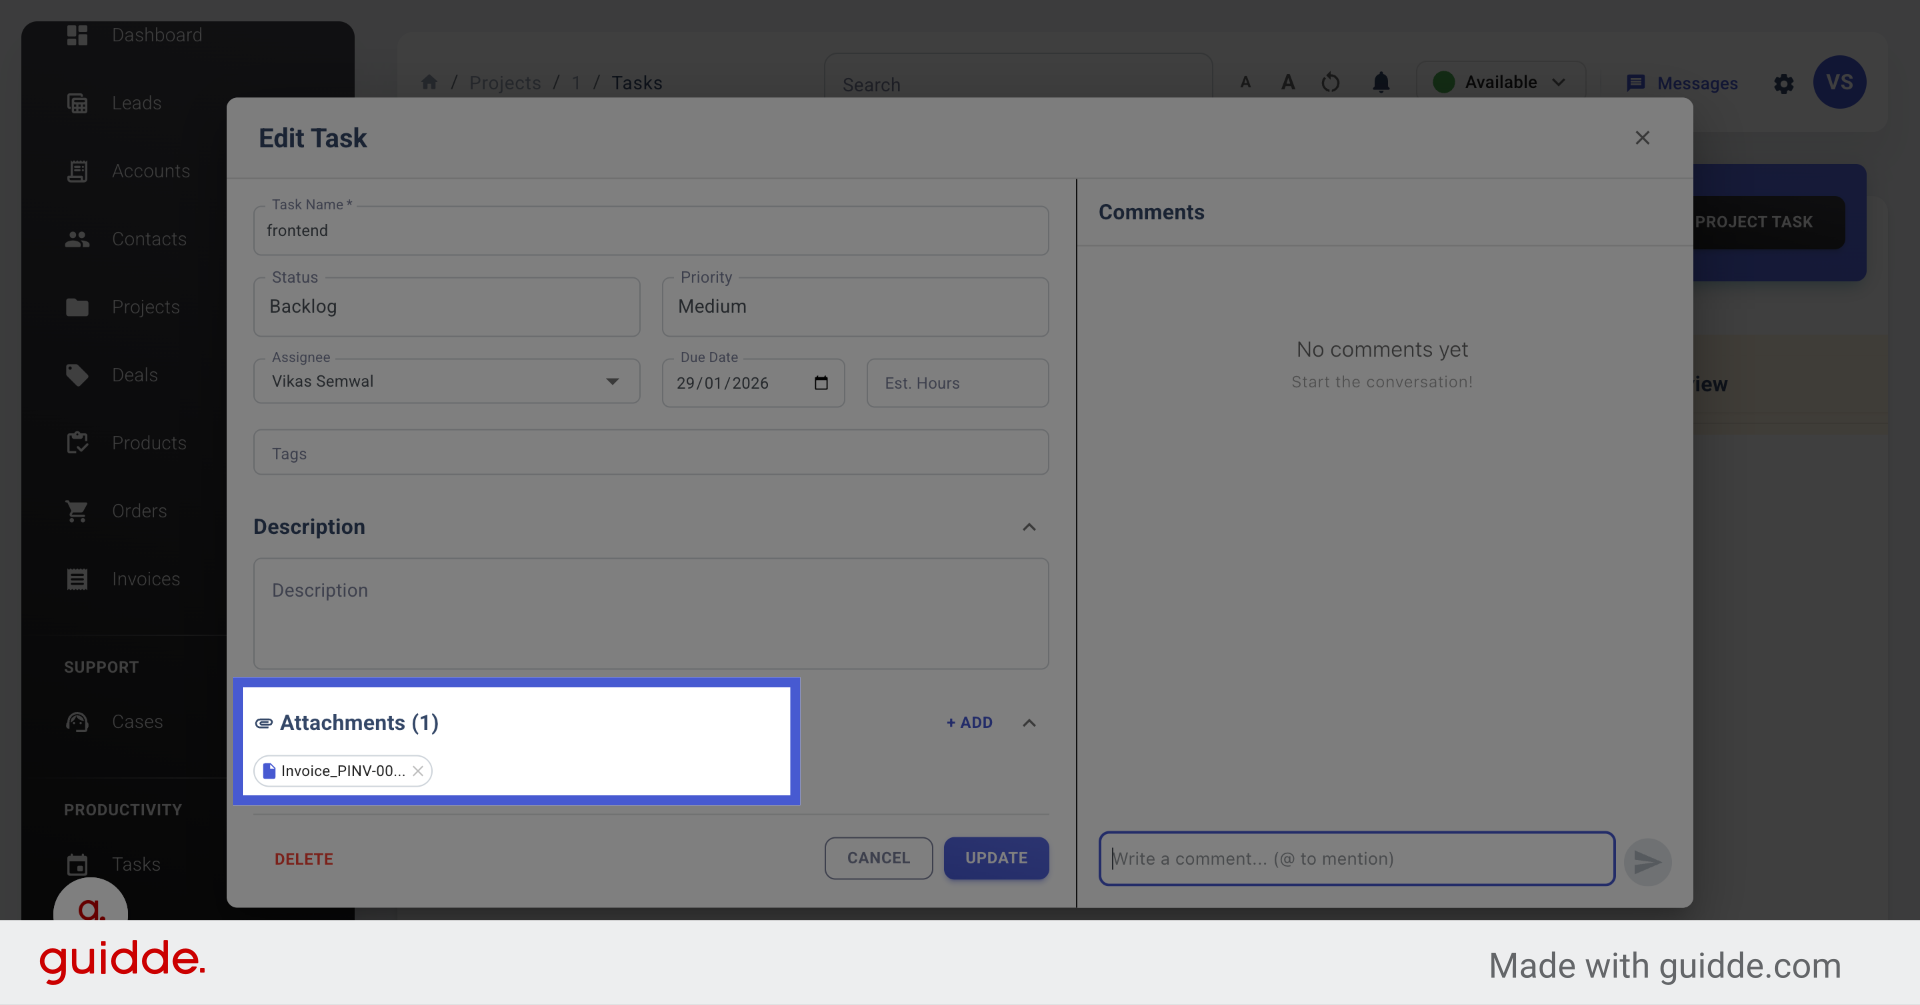This screenshot has height=1005, width=1920.
Task: Click the Cases headset icon
Action: click(x=77, y=722)
